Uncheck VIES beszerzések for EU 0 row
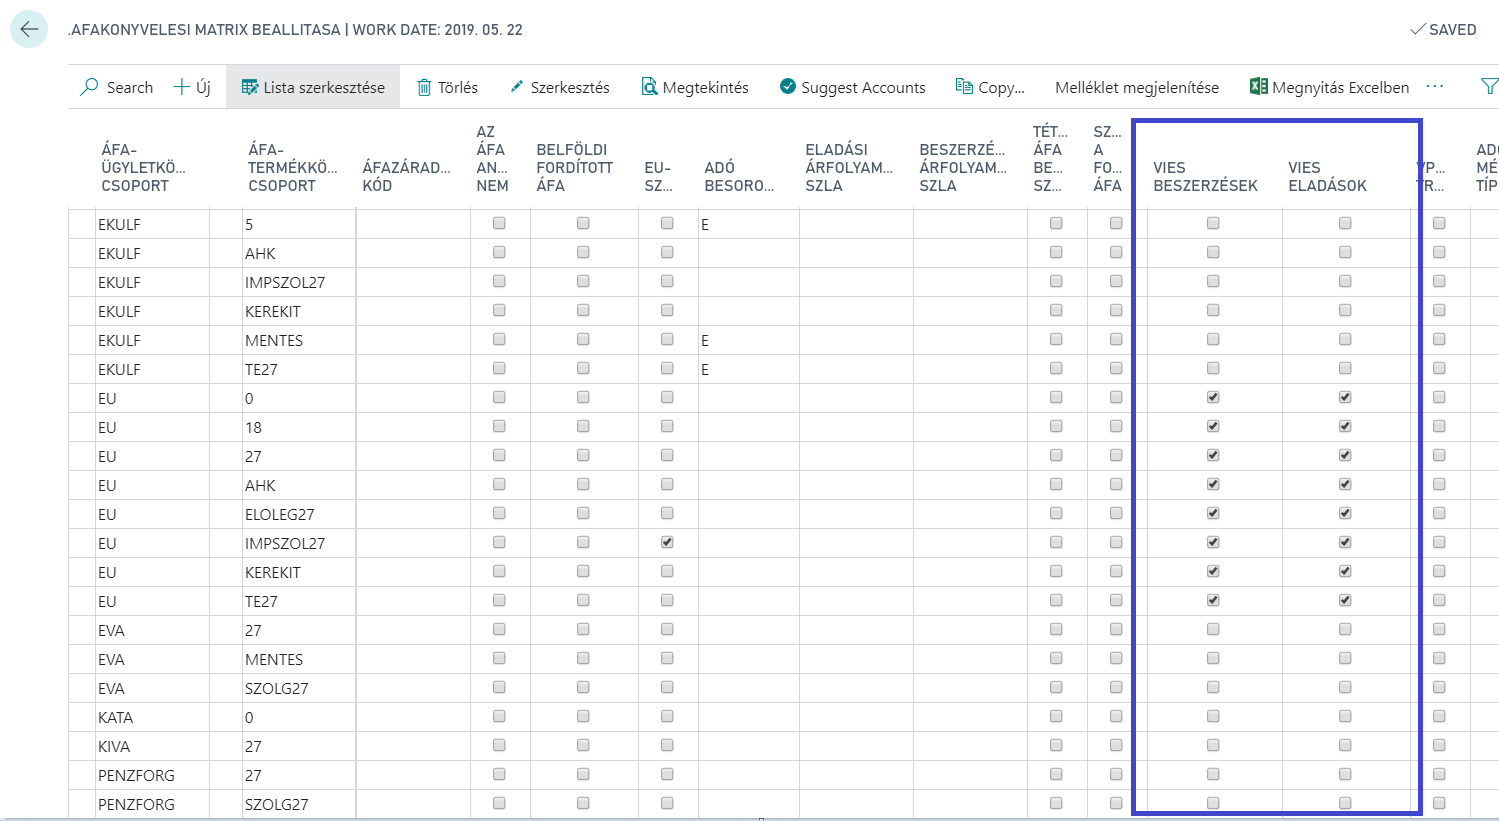Screen dimensions: 1499x821 [x=1213, y=398]
